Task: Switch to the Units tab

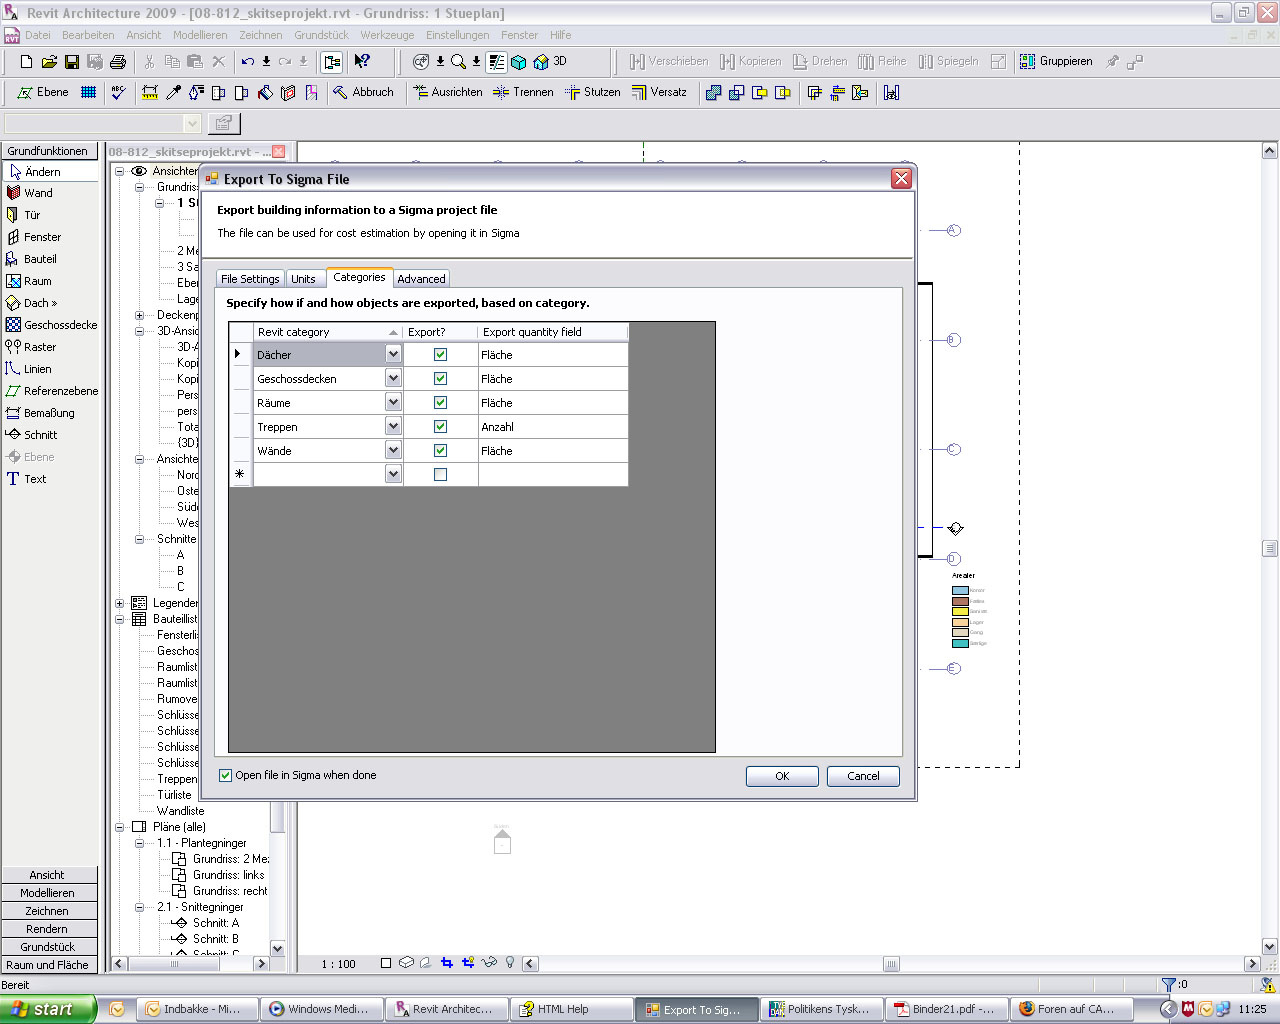Action: pyautogui.click(x=303, y=279)
